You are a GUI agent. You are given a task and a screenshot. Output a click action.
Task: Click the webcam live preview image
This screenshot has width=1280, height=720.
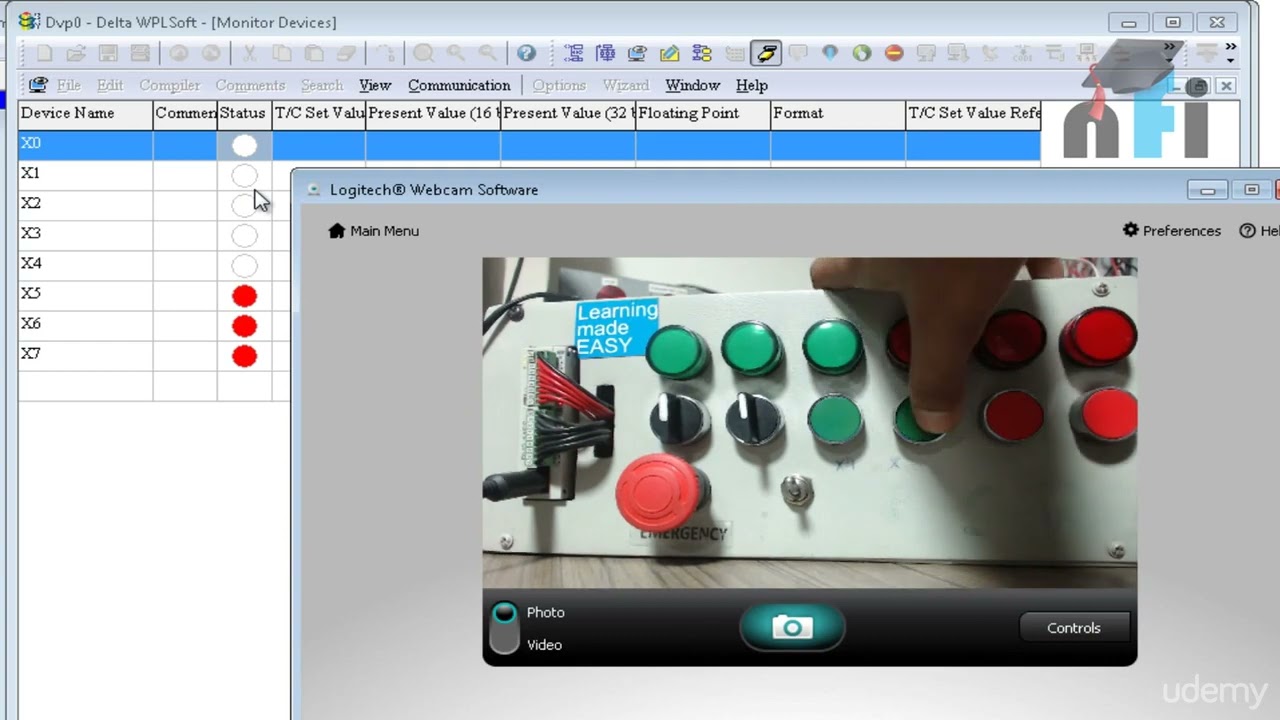[x=809, y=423]
